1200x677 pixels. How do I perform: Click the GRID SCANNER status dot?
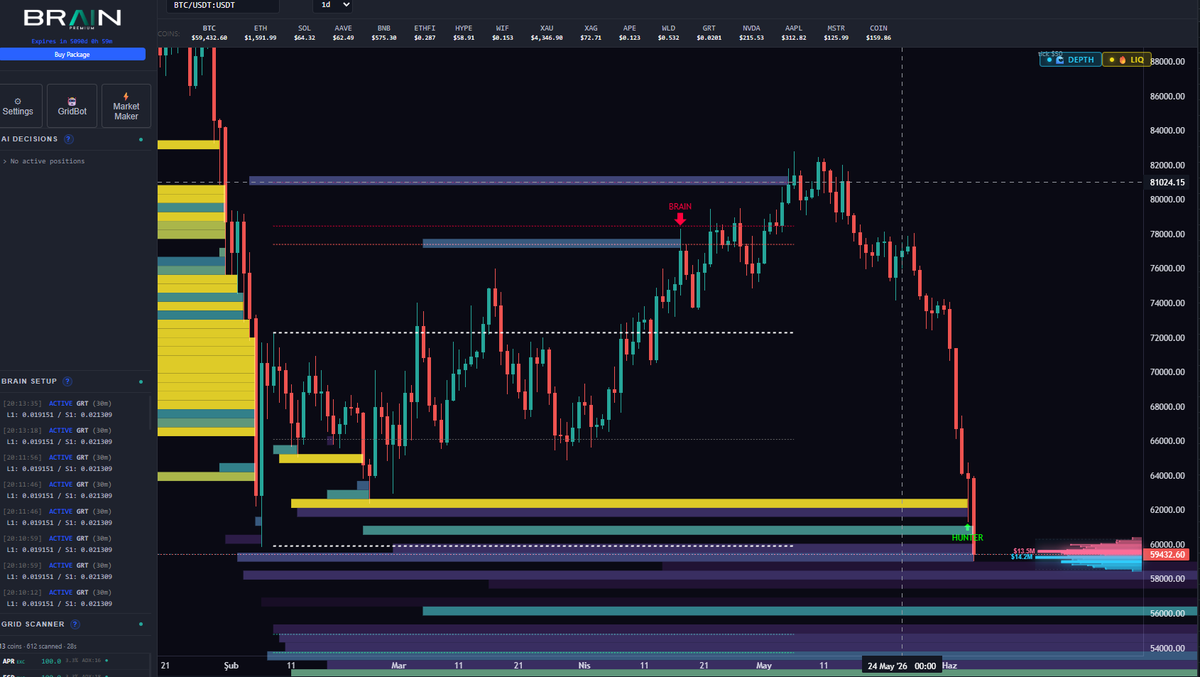141,624
